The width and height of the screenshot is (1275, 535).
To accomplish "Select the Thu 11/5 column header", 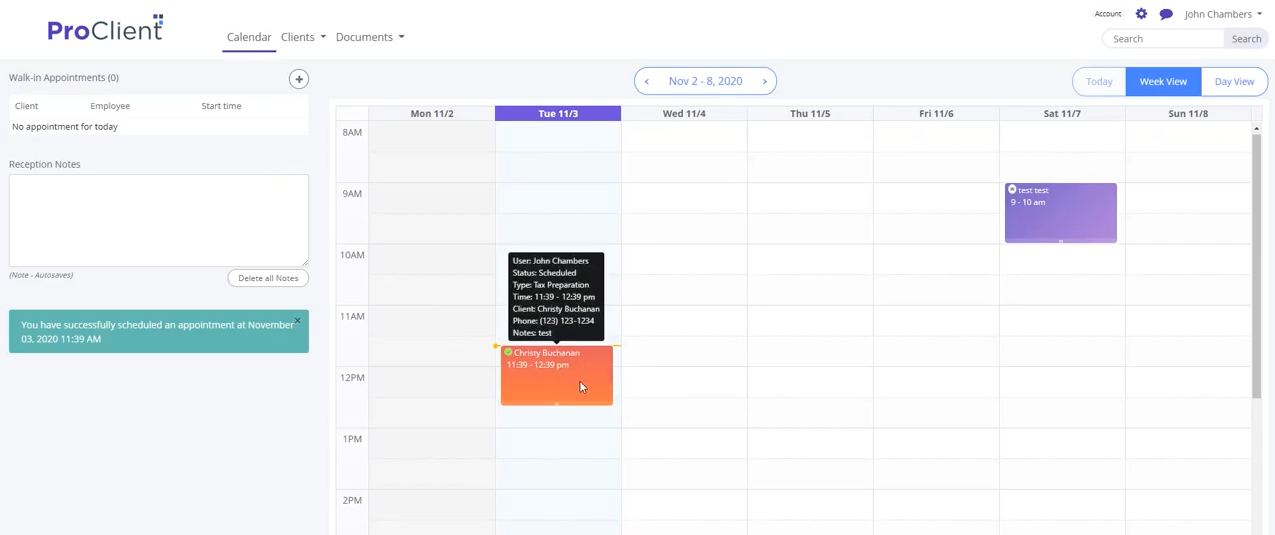I will (810, 114).
